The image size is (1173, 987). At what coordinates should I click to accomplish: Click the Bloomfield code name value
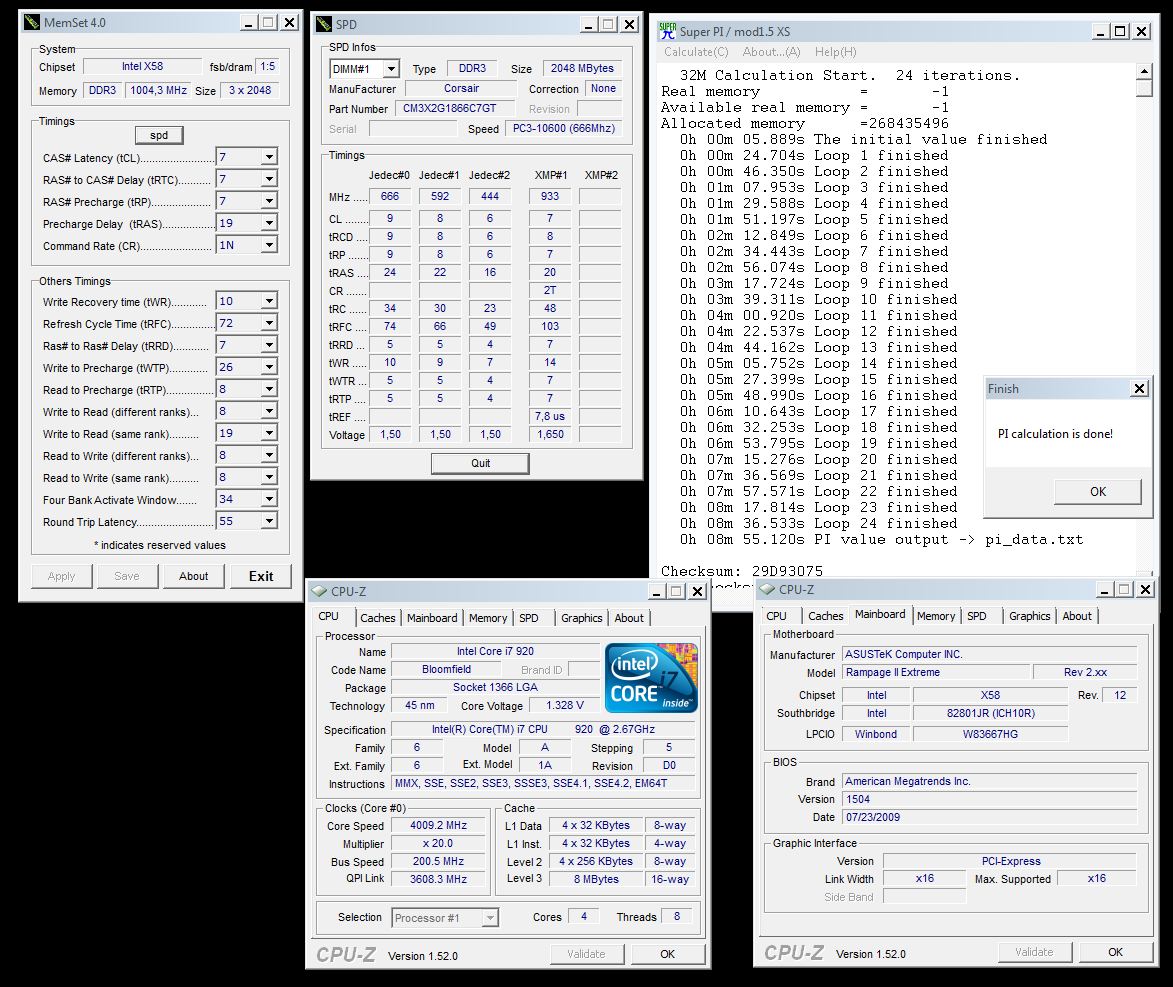tap(447, 669)
